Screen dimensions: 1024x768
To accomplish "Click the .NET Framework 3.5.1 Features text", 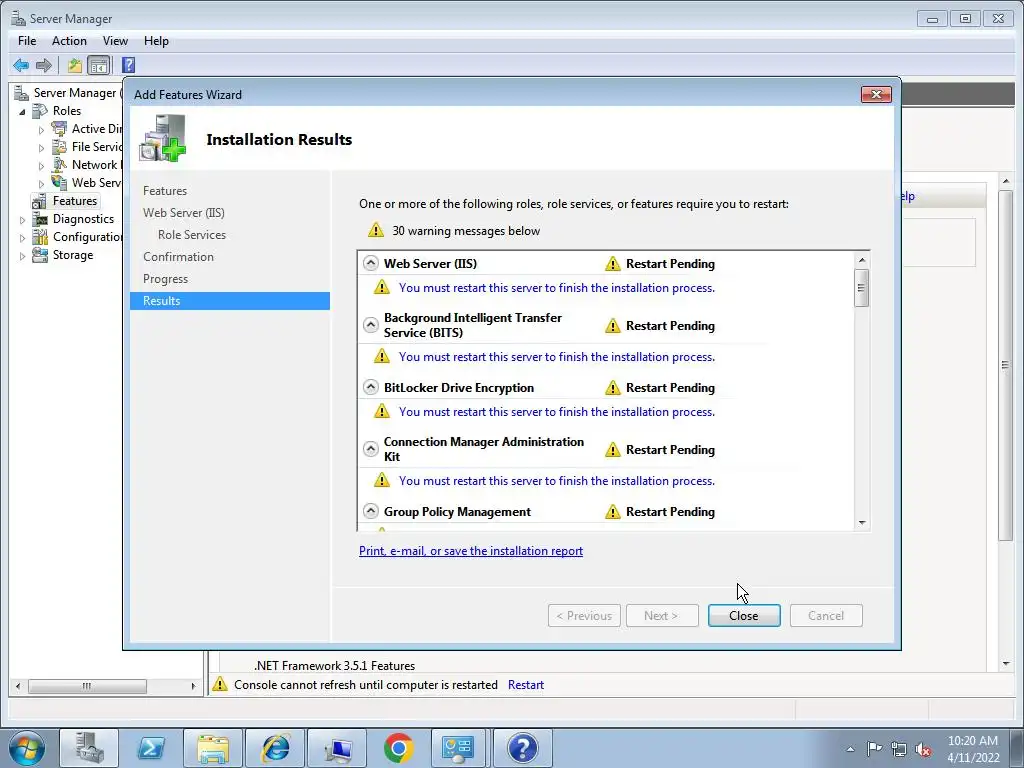I will (334, 665).
